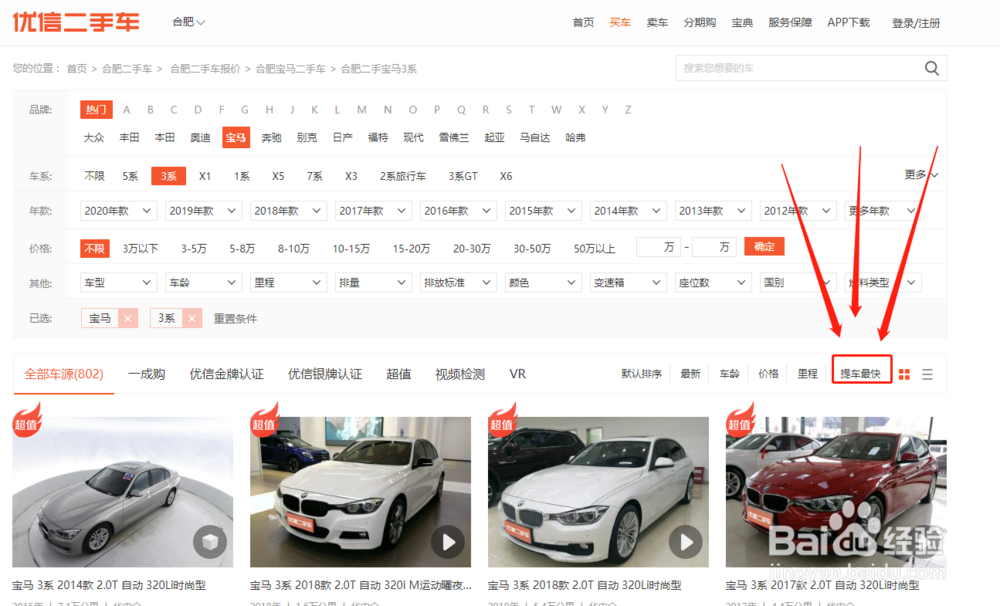1000x606 pixels.
Task: Open the 2017年款 dropdown
Action: (372, 211)
